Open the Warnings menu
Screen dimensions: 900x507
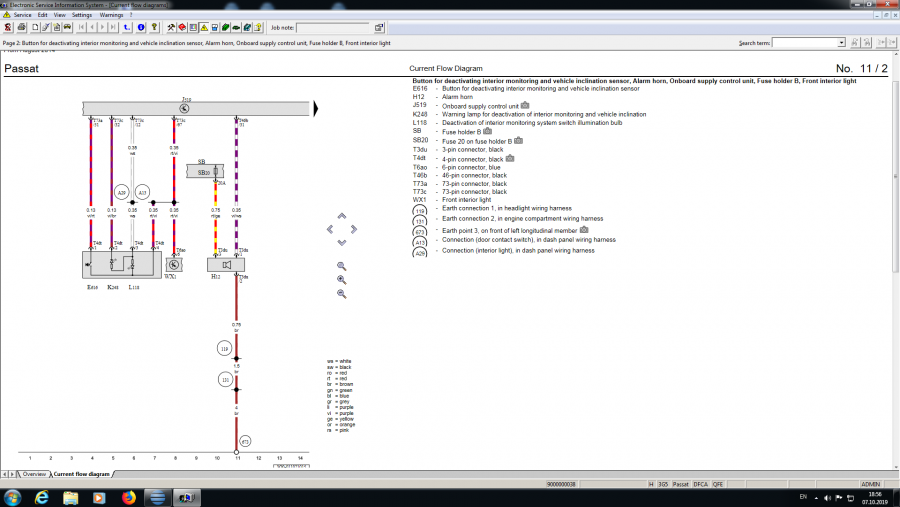(111, 15)
